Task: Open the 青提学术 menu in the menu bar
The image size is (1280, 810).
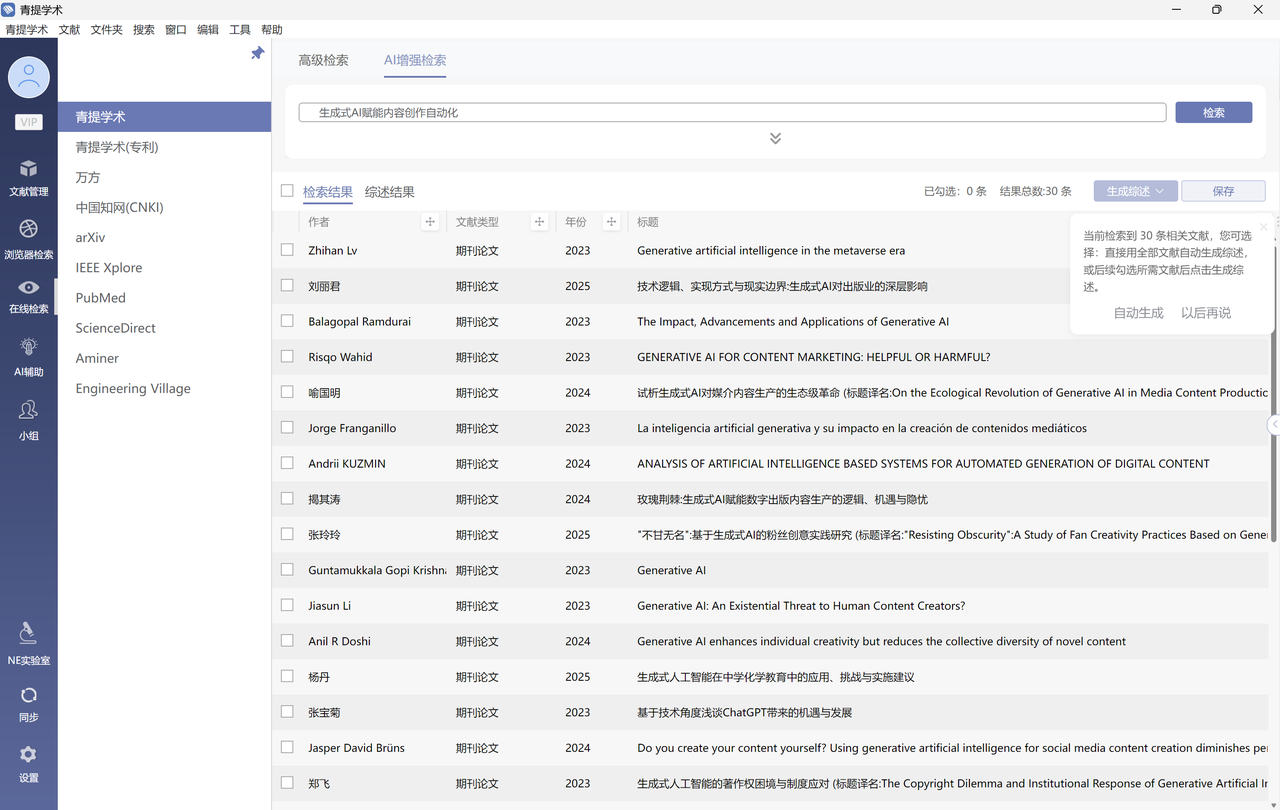Action: [27, 30]
